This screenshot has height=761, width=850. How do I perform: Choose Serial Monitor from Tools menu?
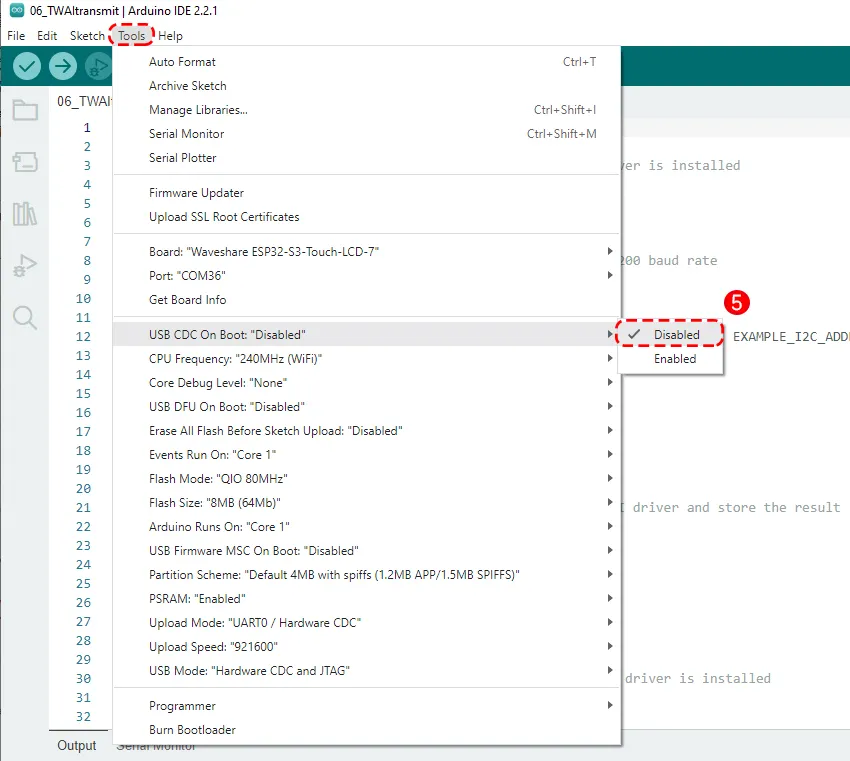pyautogui.click(x=186, y=134)
